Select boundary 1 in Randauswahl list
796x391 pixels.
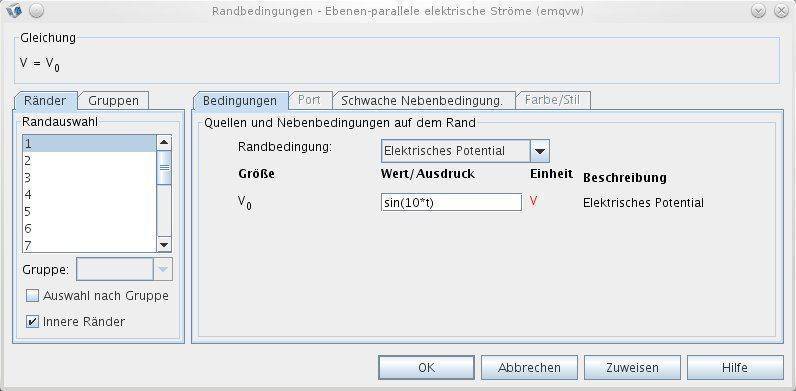coord(89,144)
